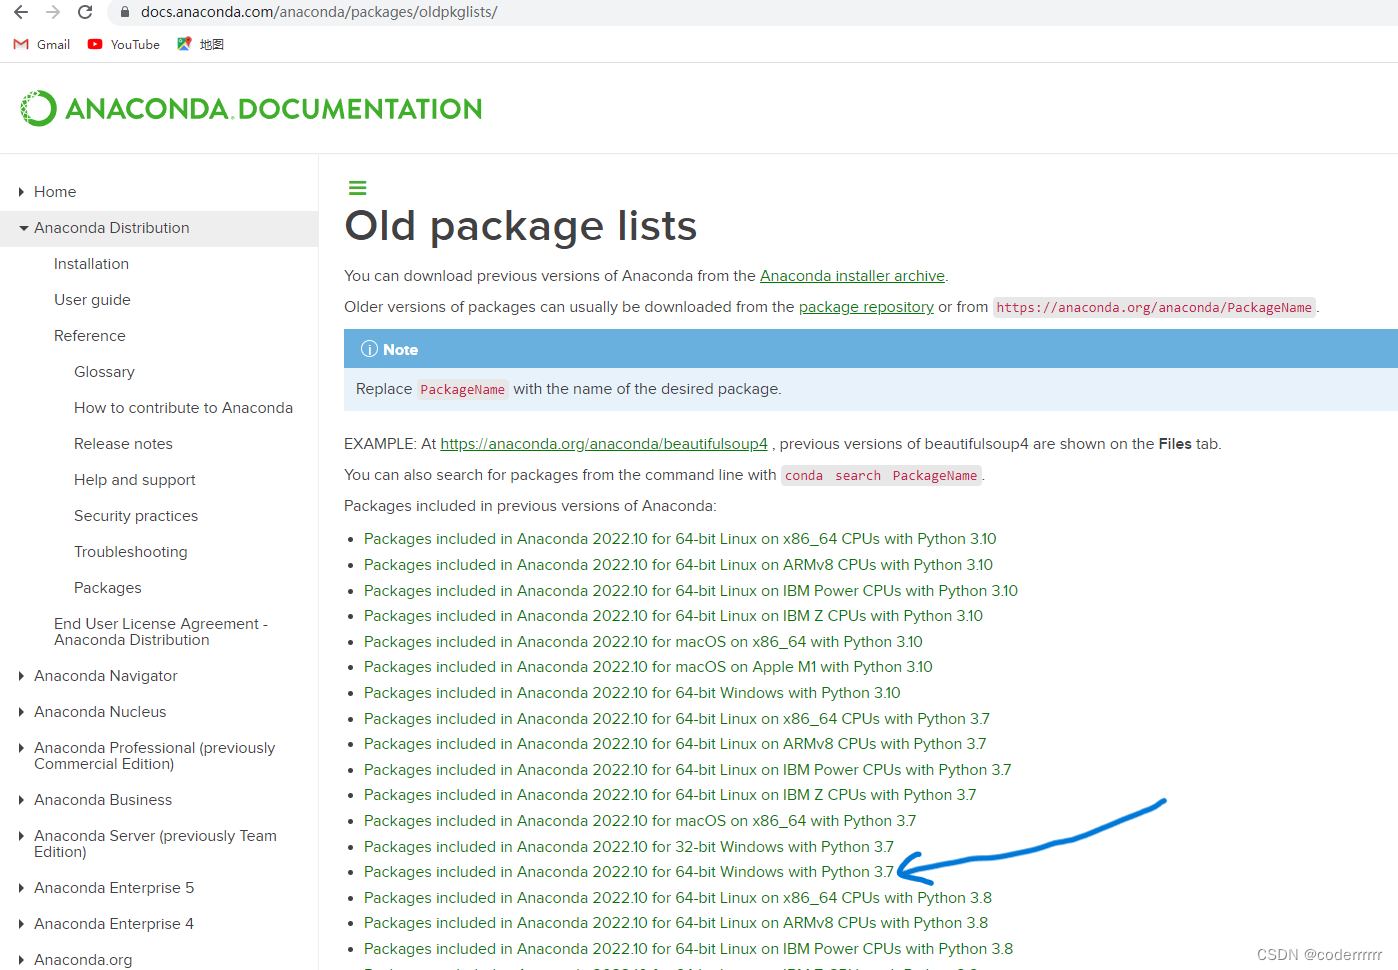Open How to contribute to Anaconda
The image size is (1398, 970).
click(183, 408)
